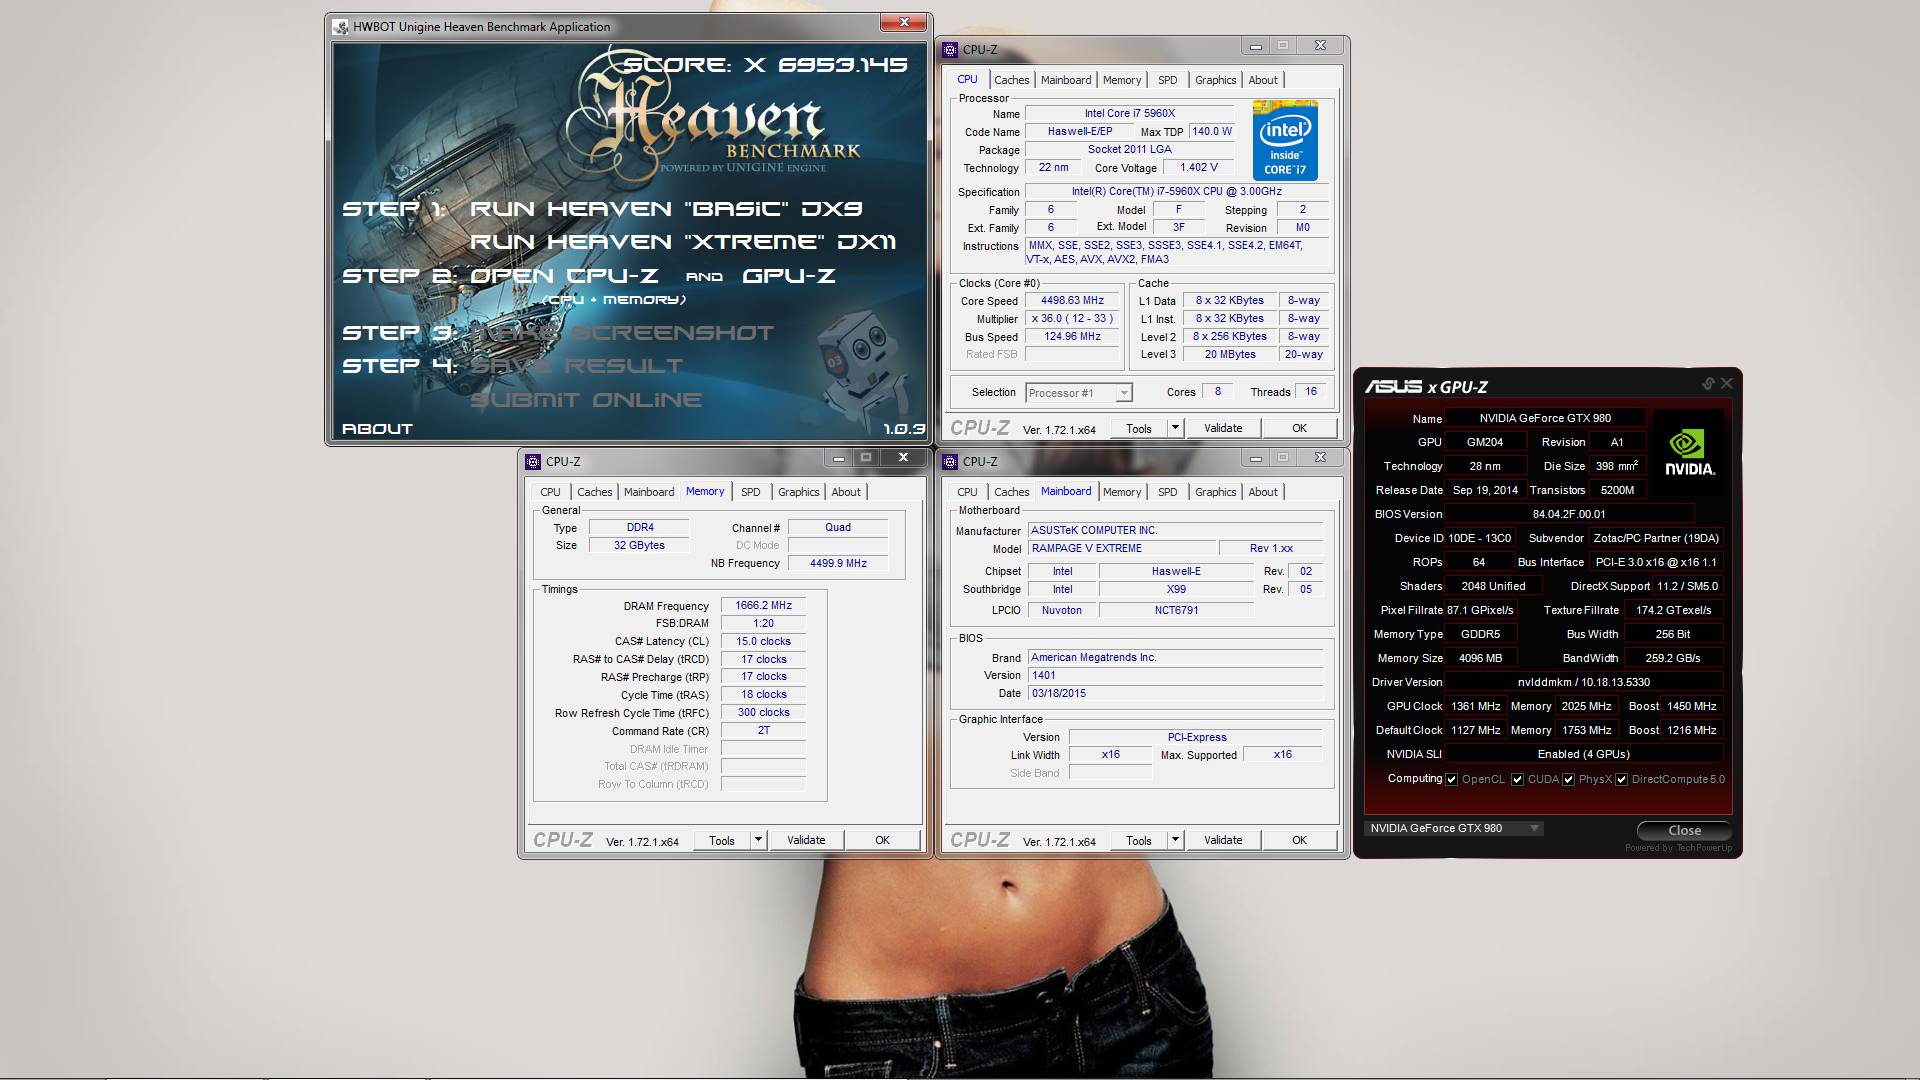Click Open CPU-Z link in Heaven app

[564, 276]
